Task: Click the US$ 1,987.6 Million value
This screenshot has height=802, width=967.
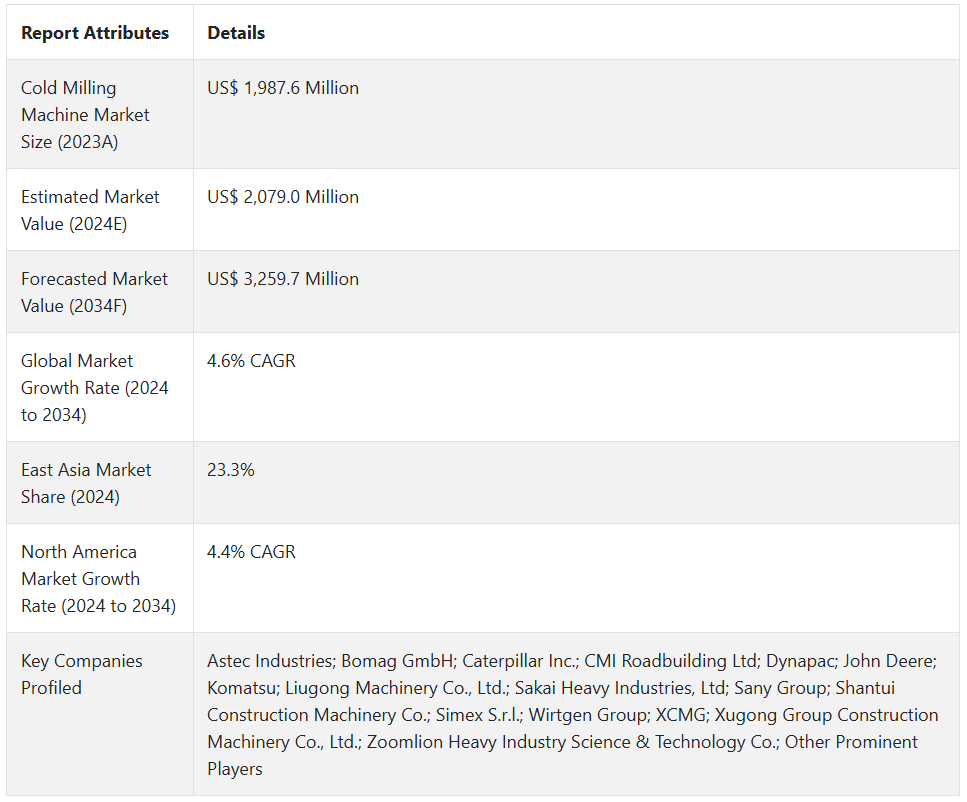Action: point(283,88)
